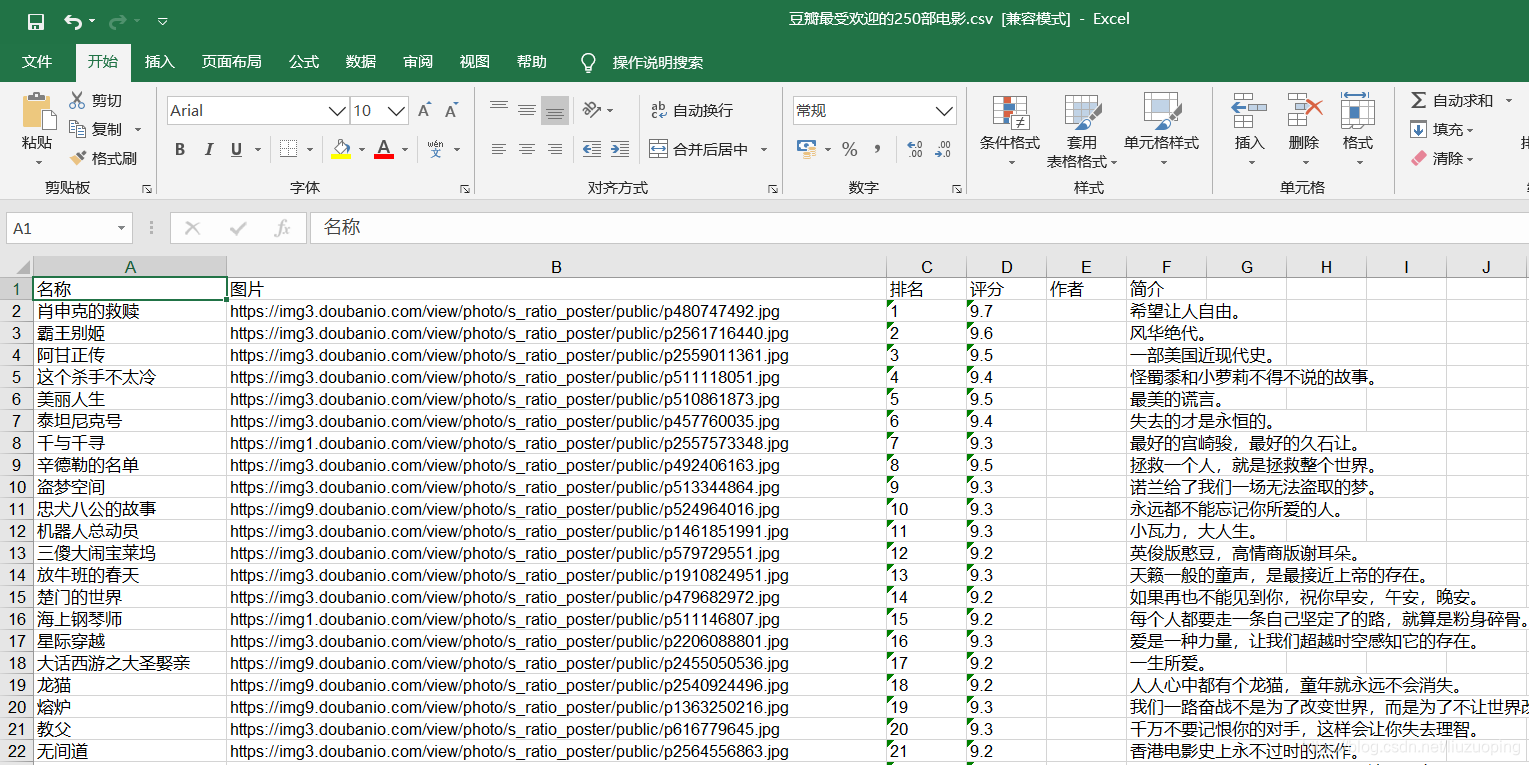The height and width of the screenshot is (765, 1529).
Task: Center cell text horizontally
Action: pyautogui.click(x=527, y=149)
